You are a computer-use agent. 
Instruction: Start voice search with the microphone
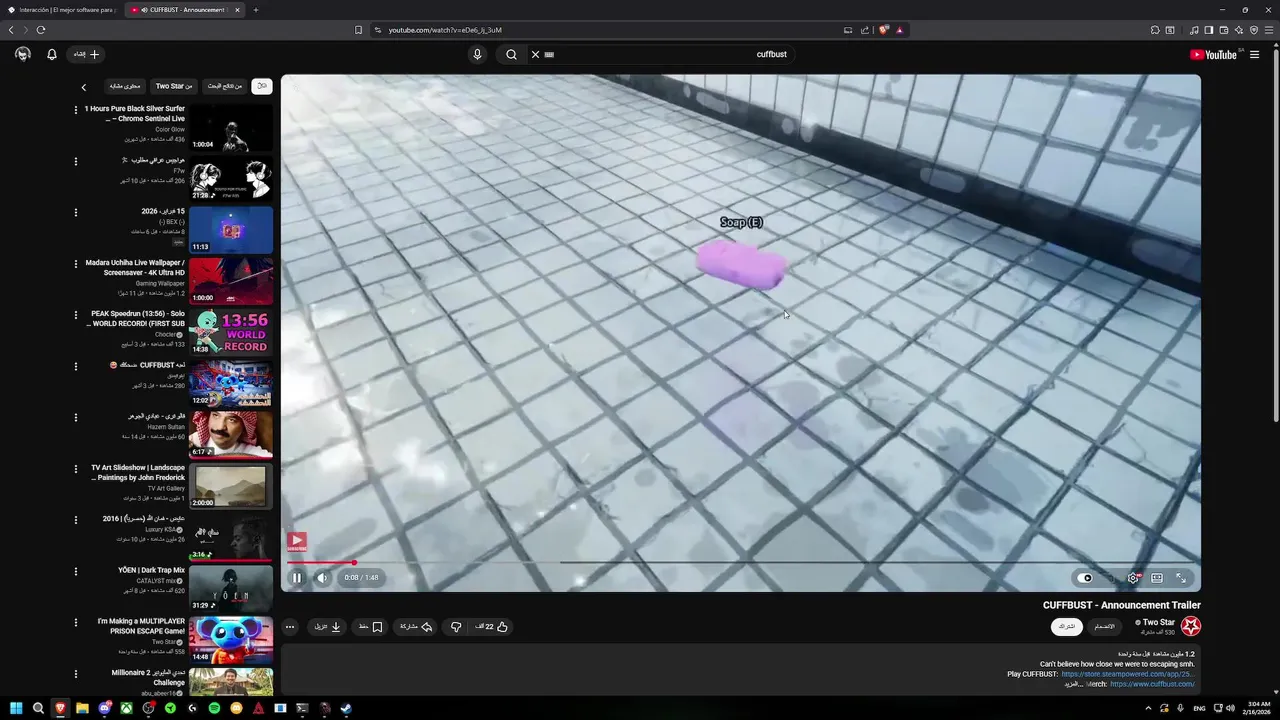pos(477,55)
